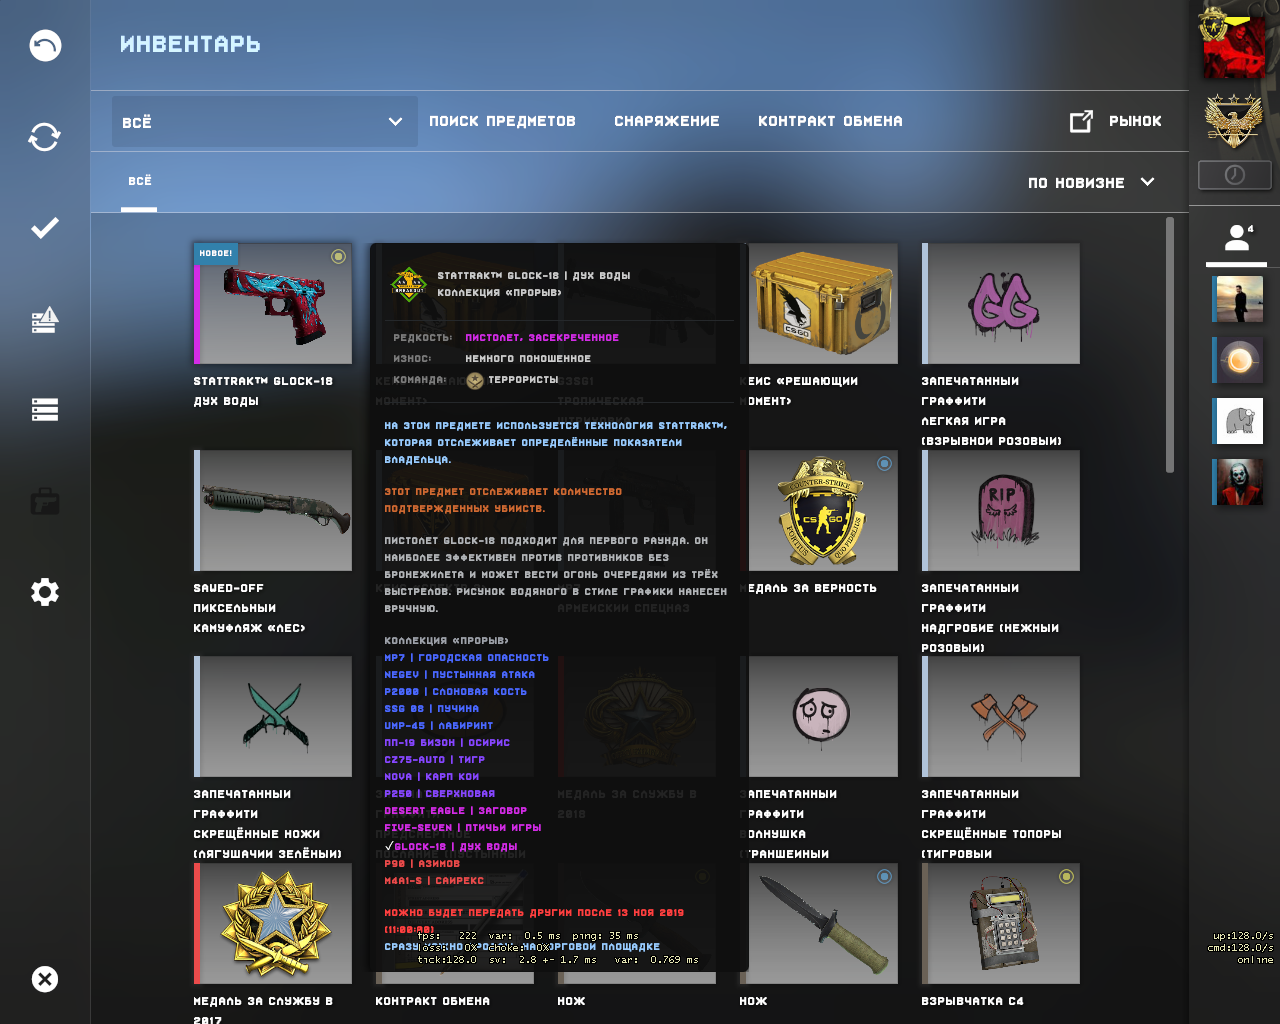Select the friend with Joker avatar
The image size is (1280, 1024).
pos(1238,482)
